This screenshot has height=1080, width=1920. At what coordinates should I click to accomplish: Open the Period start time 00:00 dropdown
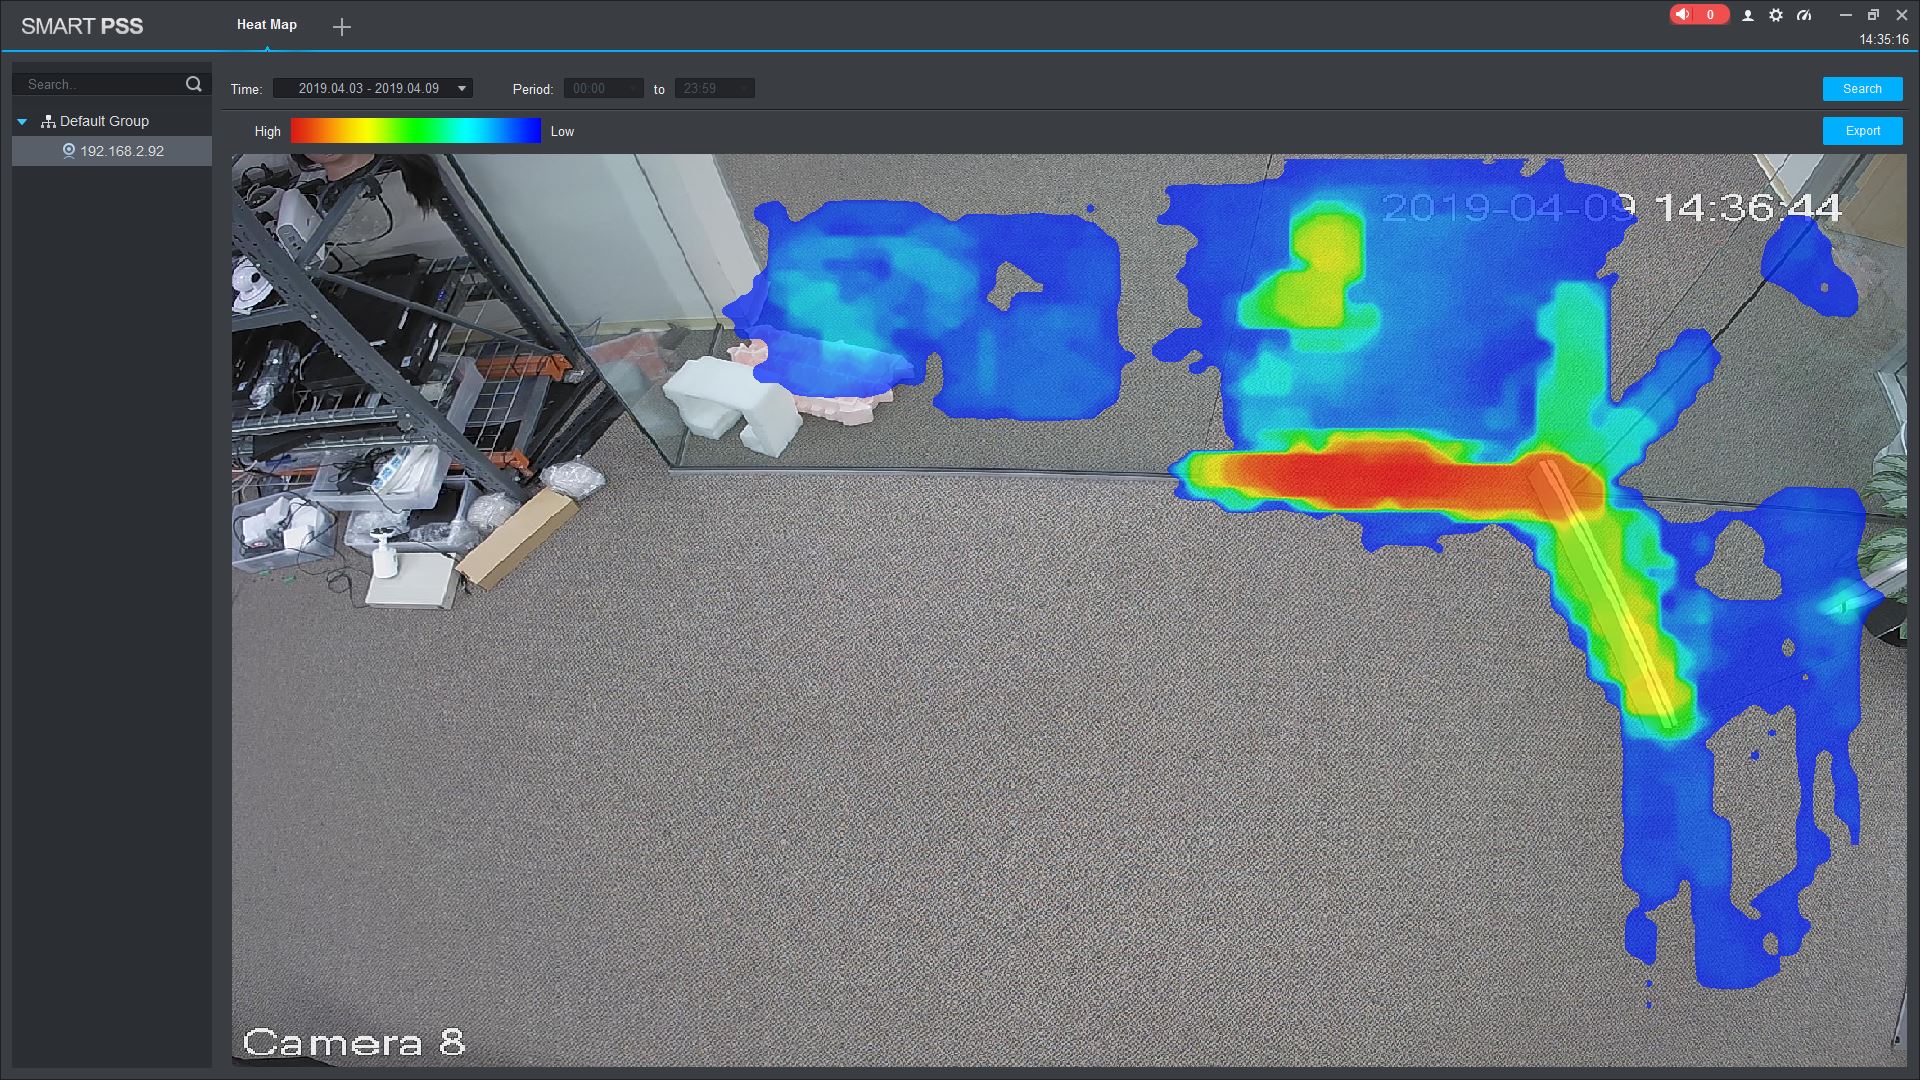[x=603, y=89]
